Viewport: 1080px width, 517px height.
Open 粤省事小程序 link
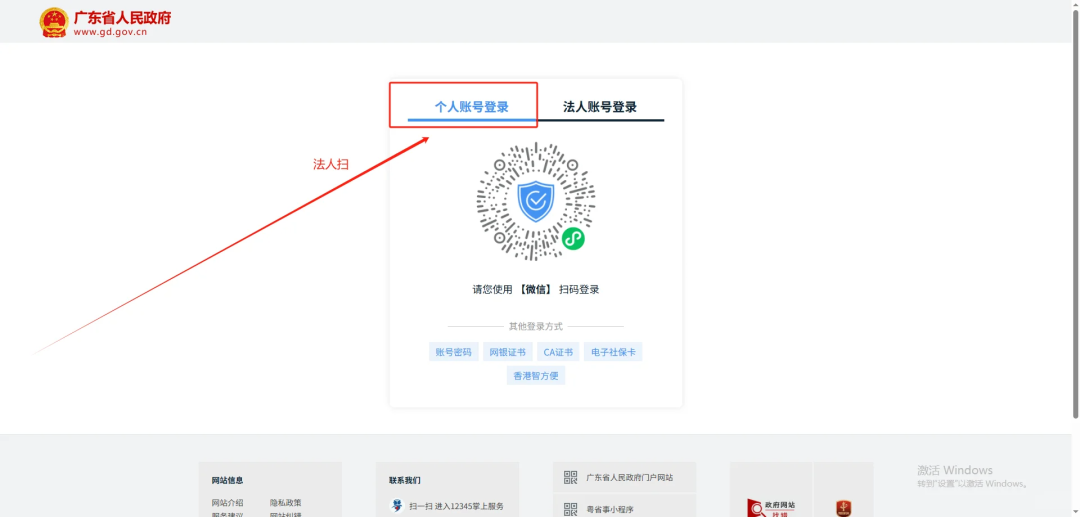tap(610, 509)
